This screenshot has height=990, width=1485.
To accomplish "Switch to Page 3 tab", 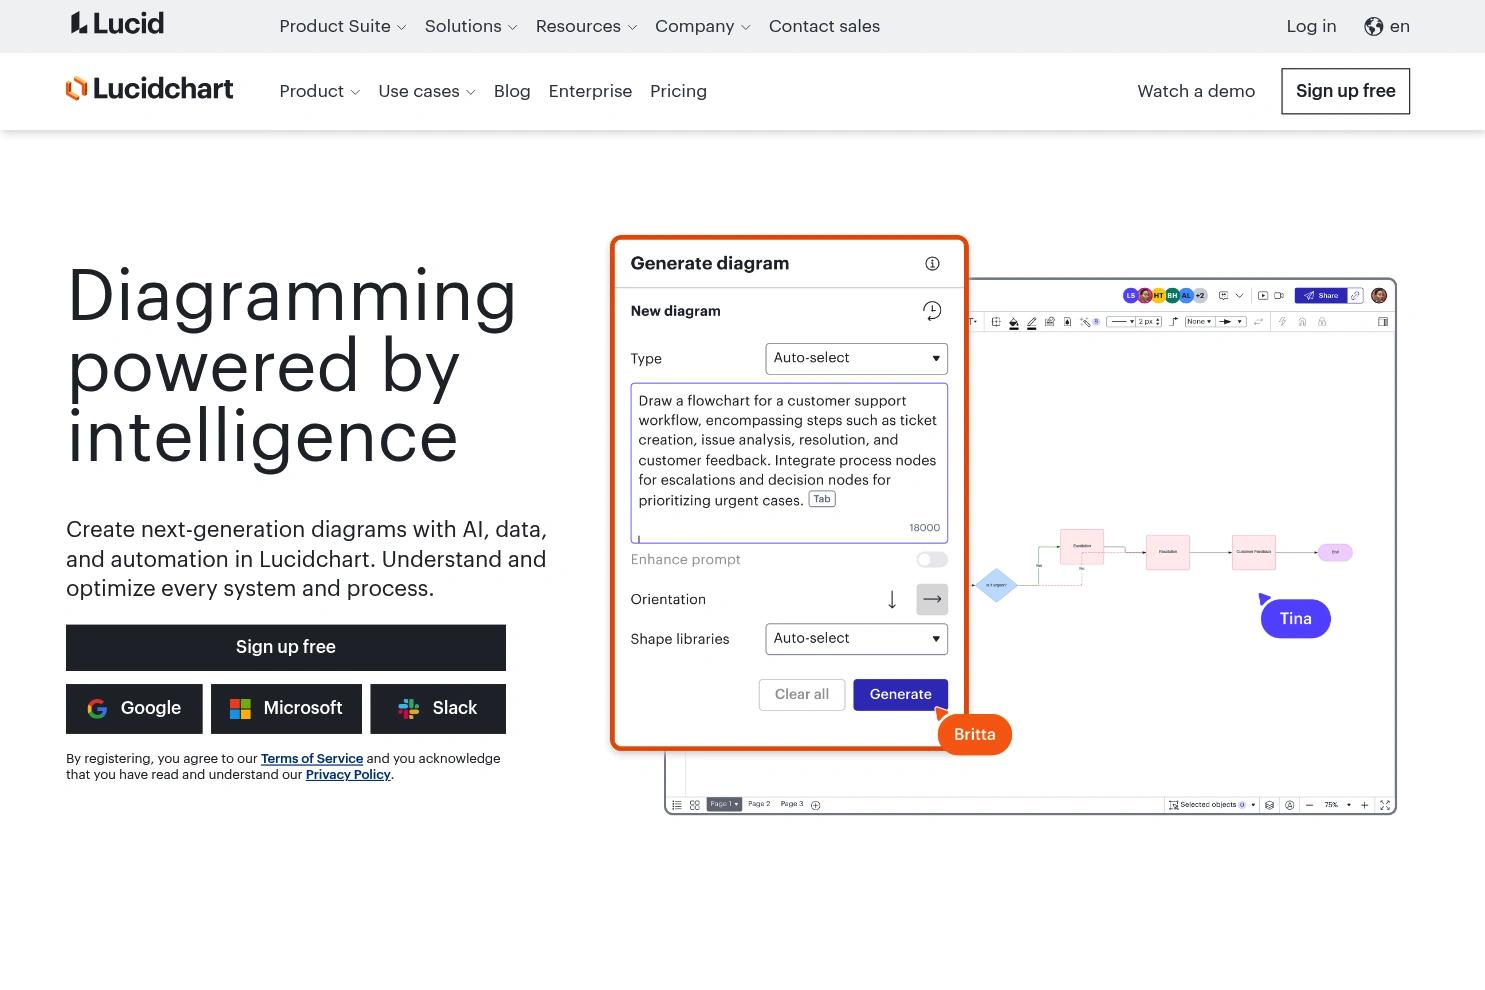I will [791, 804].
